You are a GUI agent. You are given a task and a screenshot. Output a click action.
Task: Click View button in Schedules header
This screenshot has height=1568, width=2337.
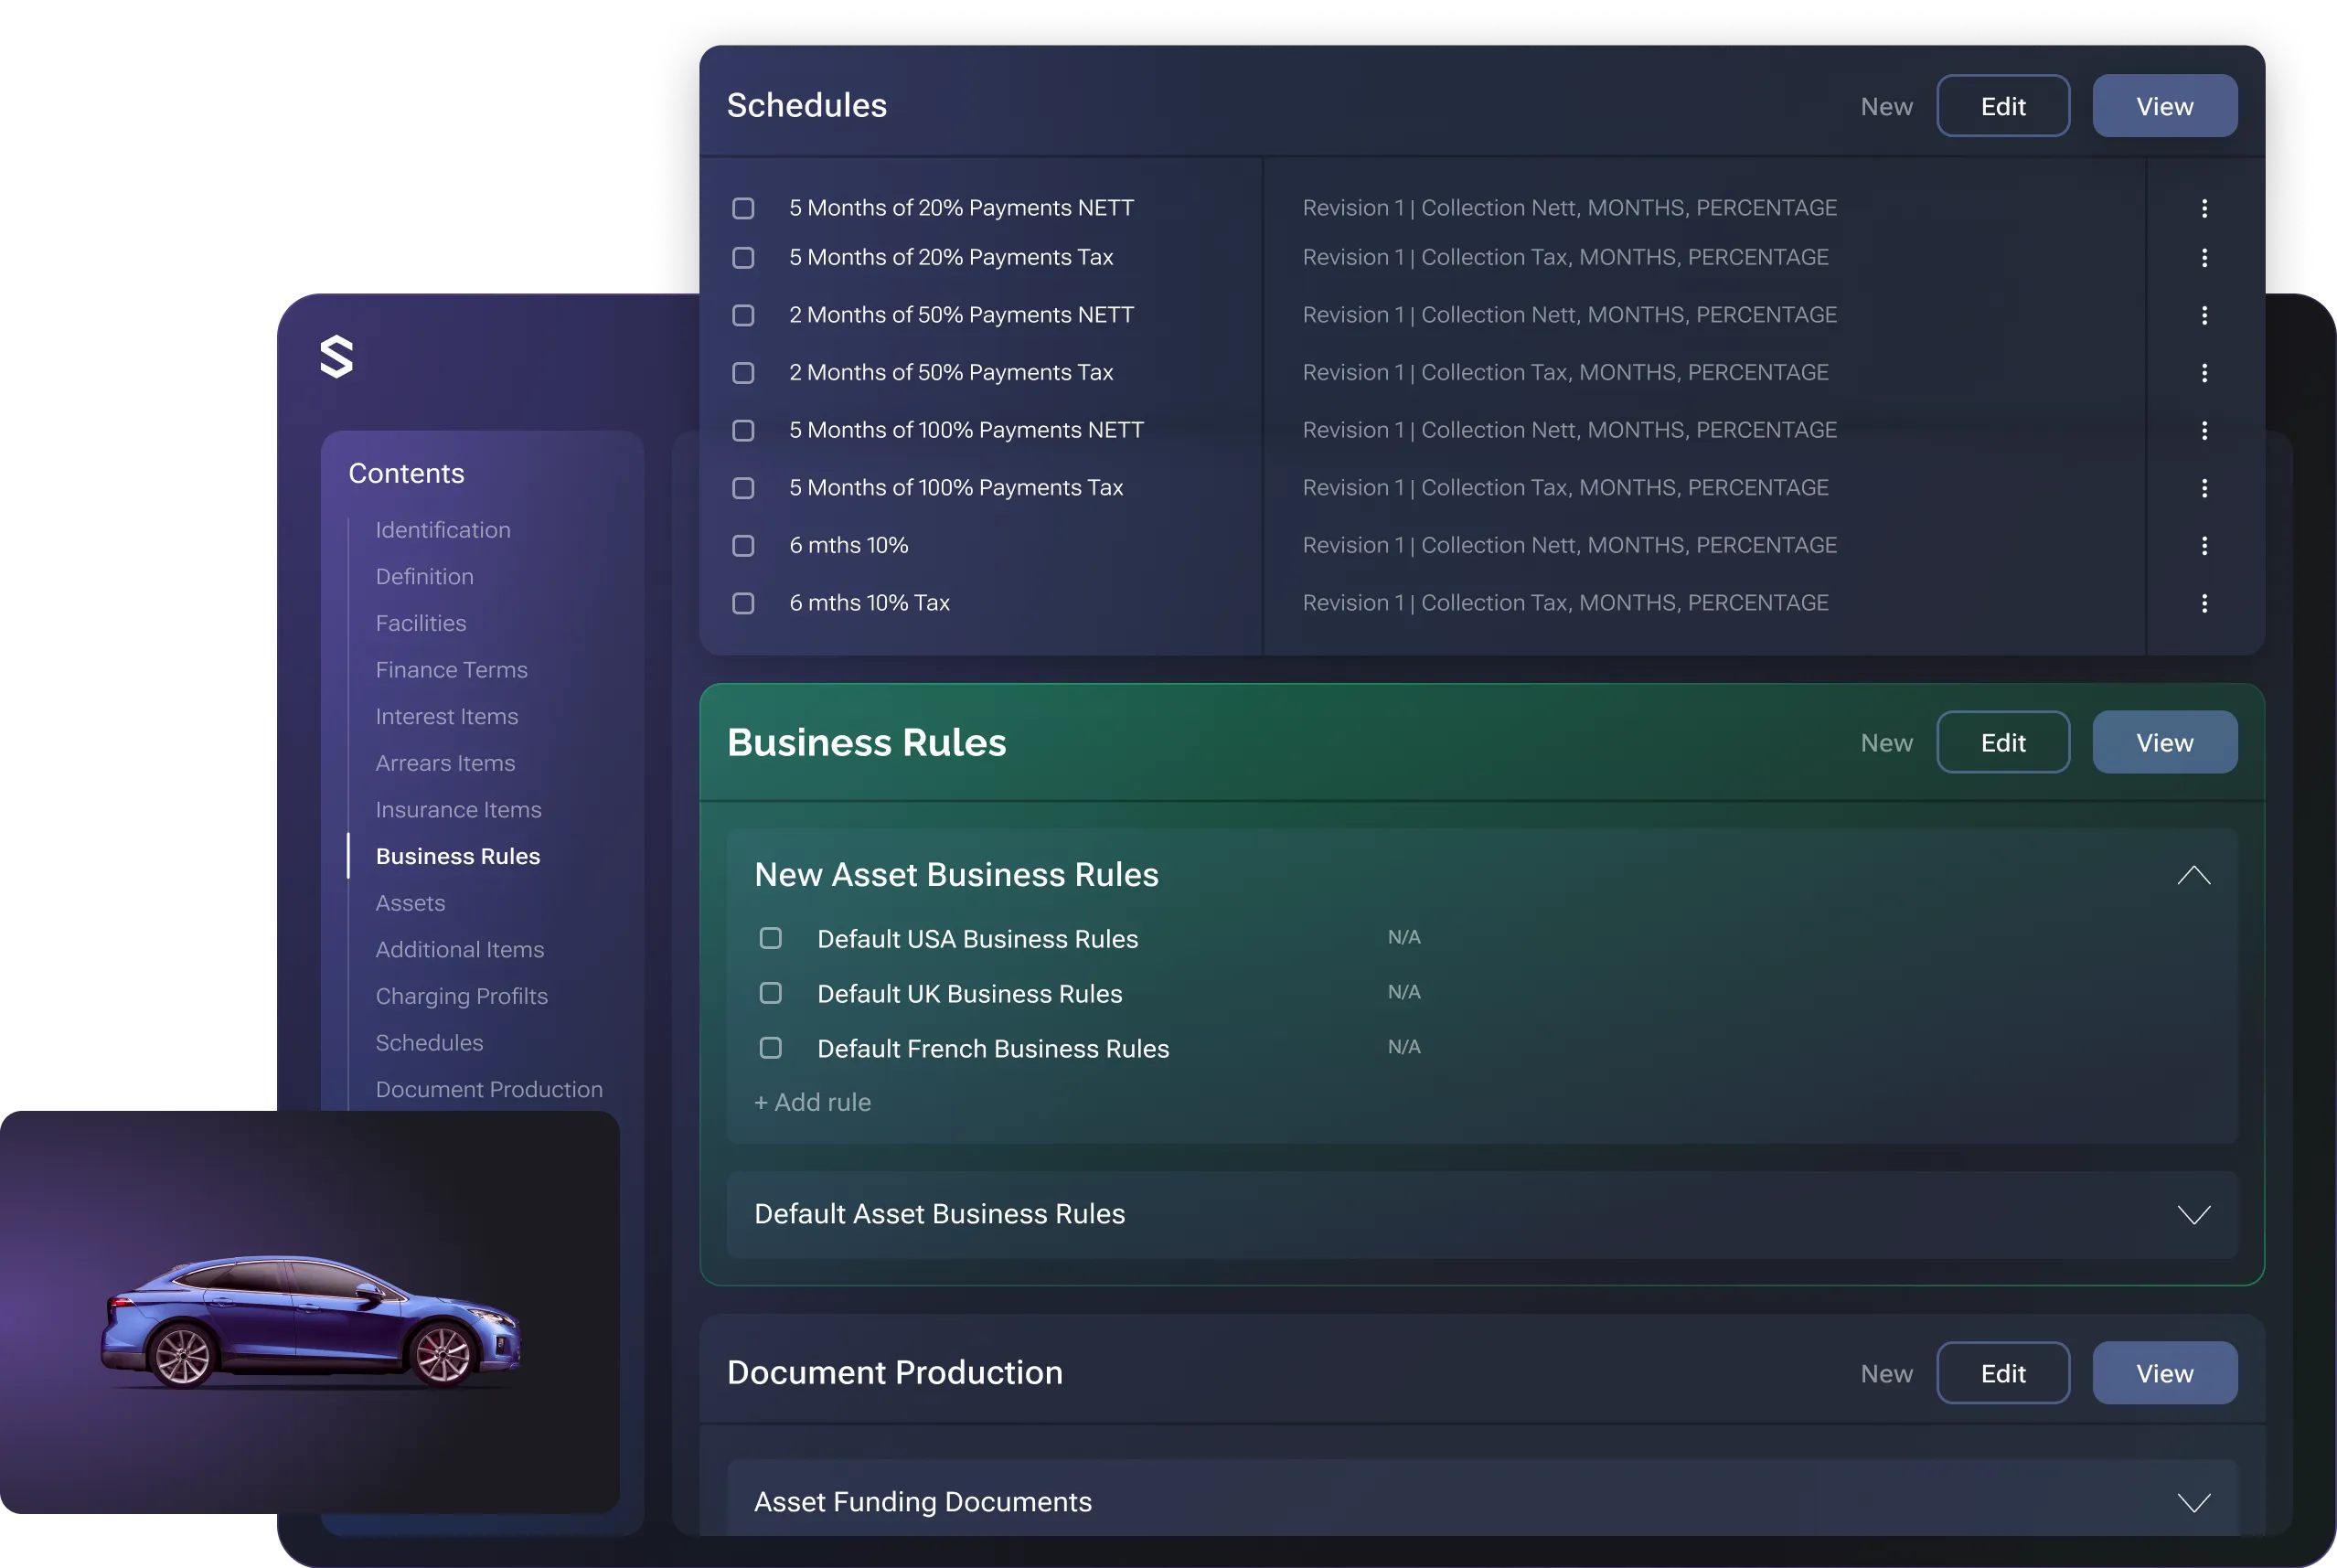click(x=2164, y=106)
